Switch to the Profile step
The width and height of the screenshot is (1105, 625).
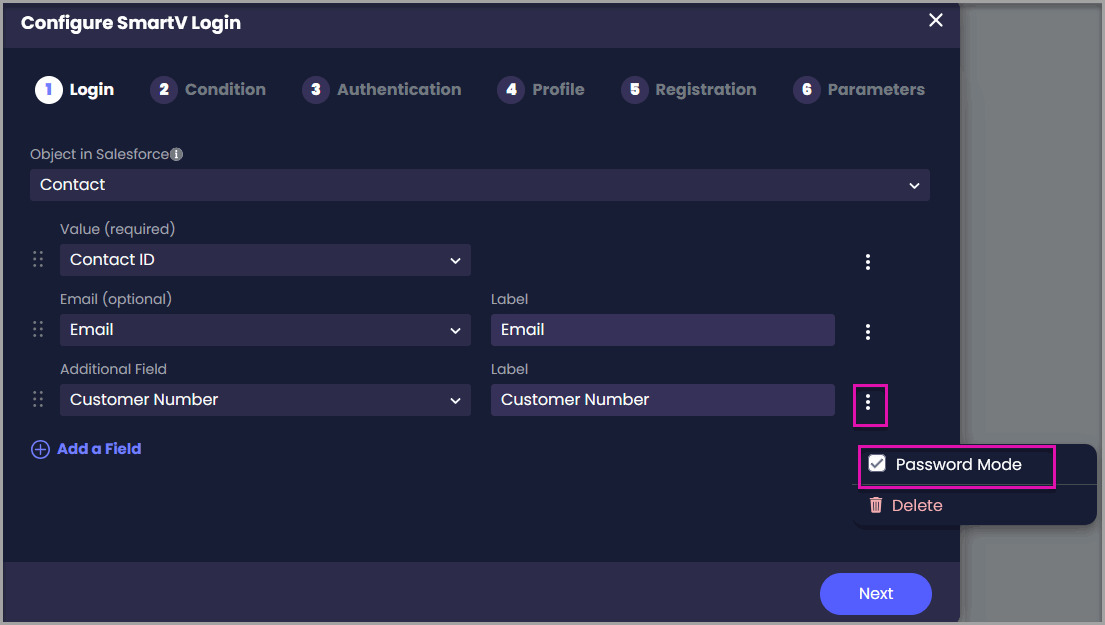click(x=541, y=89)
